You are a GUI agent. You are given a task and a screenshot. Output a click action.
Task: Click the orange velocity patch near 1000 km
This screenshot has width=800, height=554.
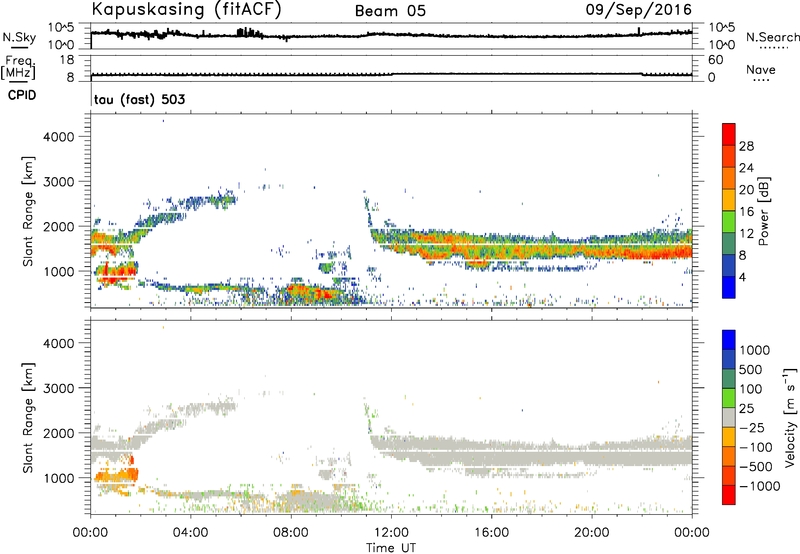click(x=116, y=477)
